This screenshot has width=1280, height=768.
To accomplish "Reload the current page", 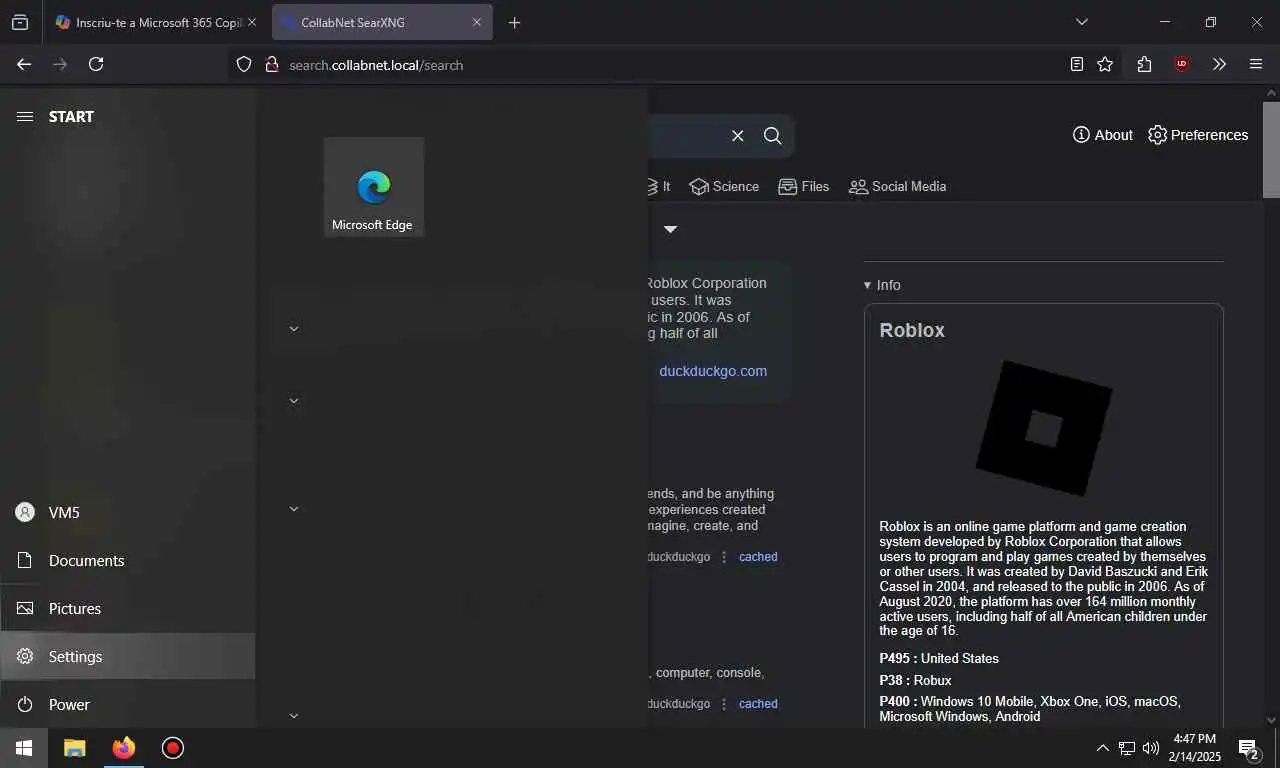I will tap(96, 64).
